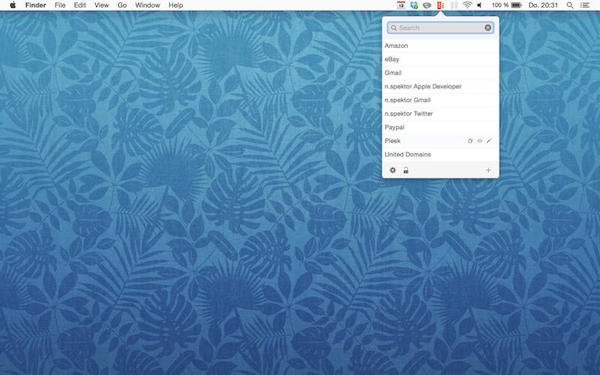Select n.spektor Twitter entry
Screen dimensions: 600x375
(440, 114)
